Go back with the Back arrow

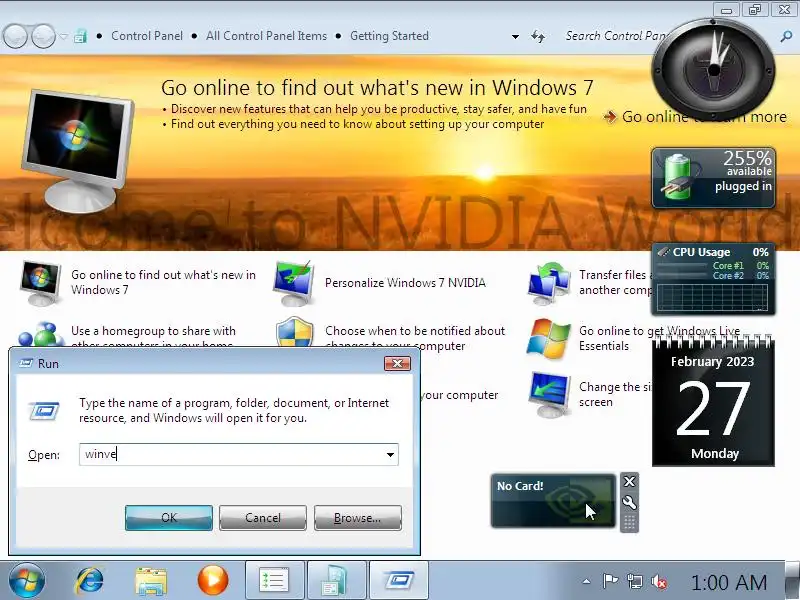[x=15, y=36]
